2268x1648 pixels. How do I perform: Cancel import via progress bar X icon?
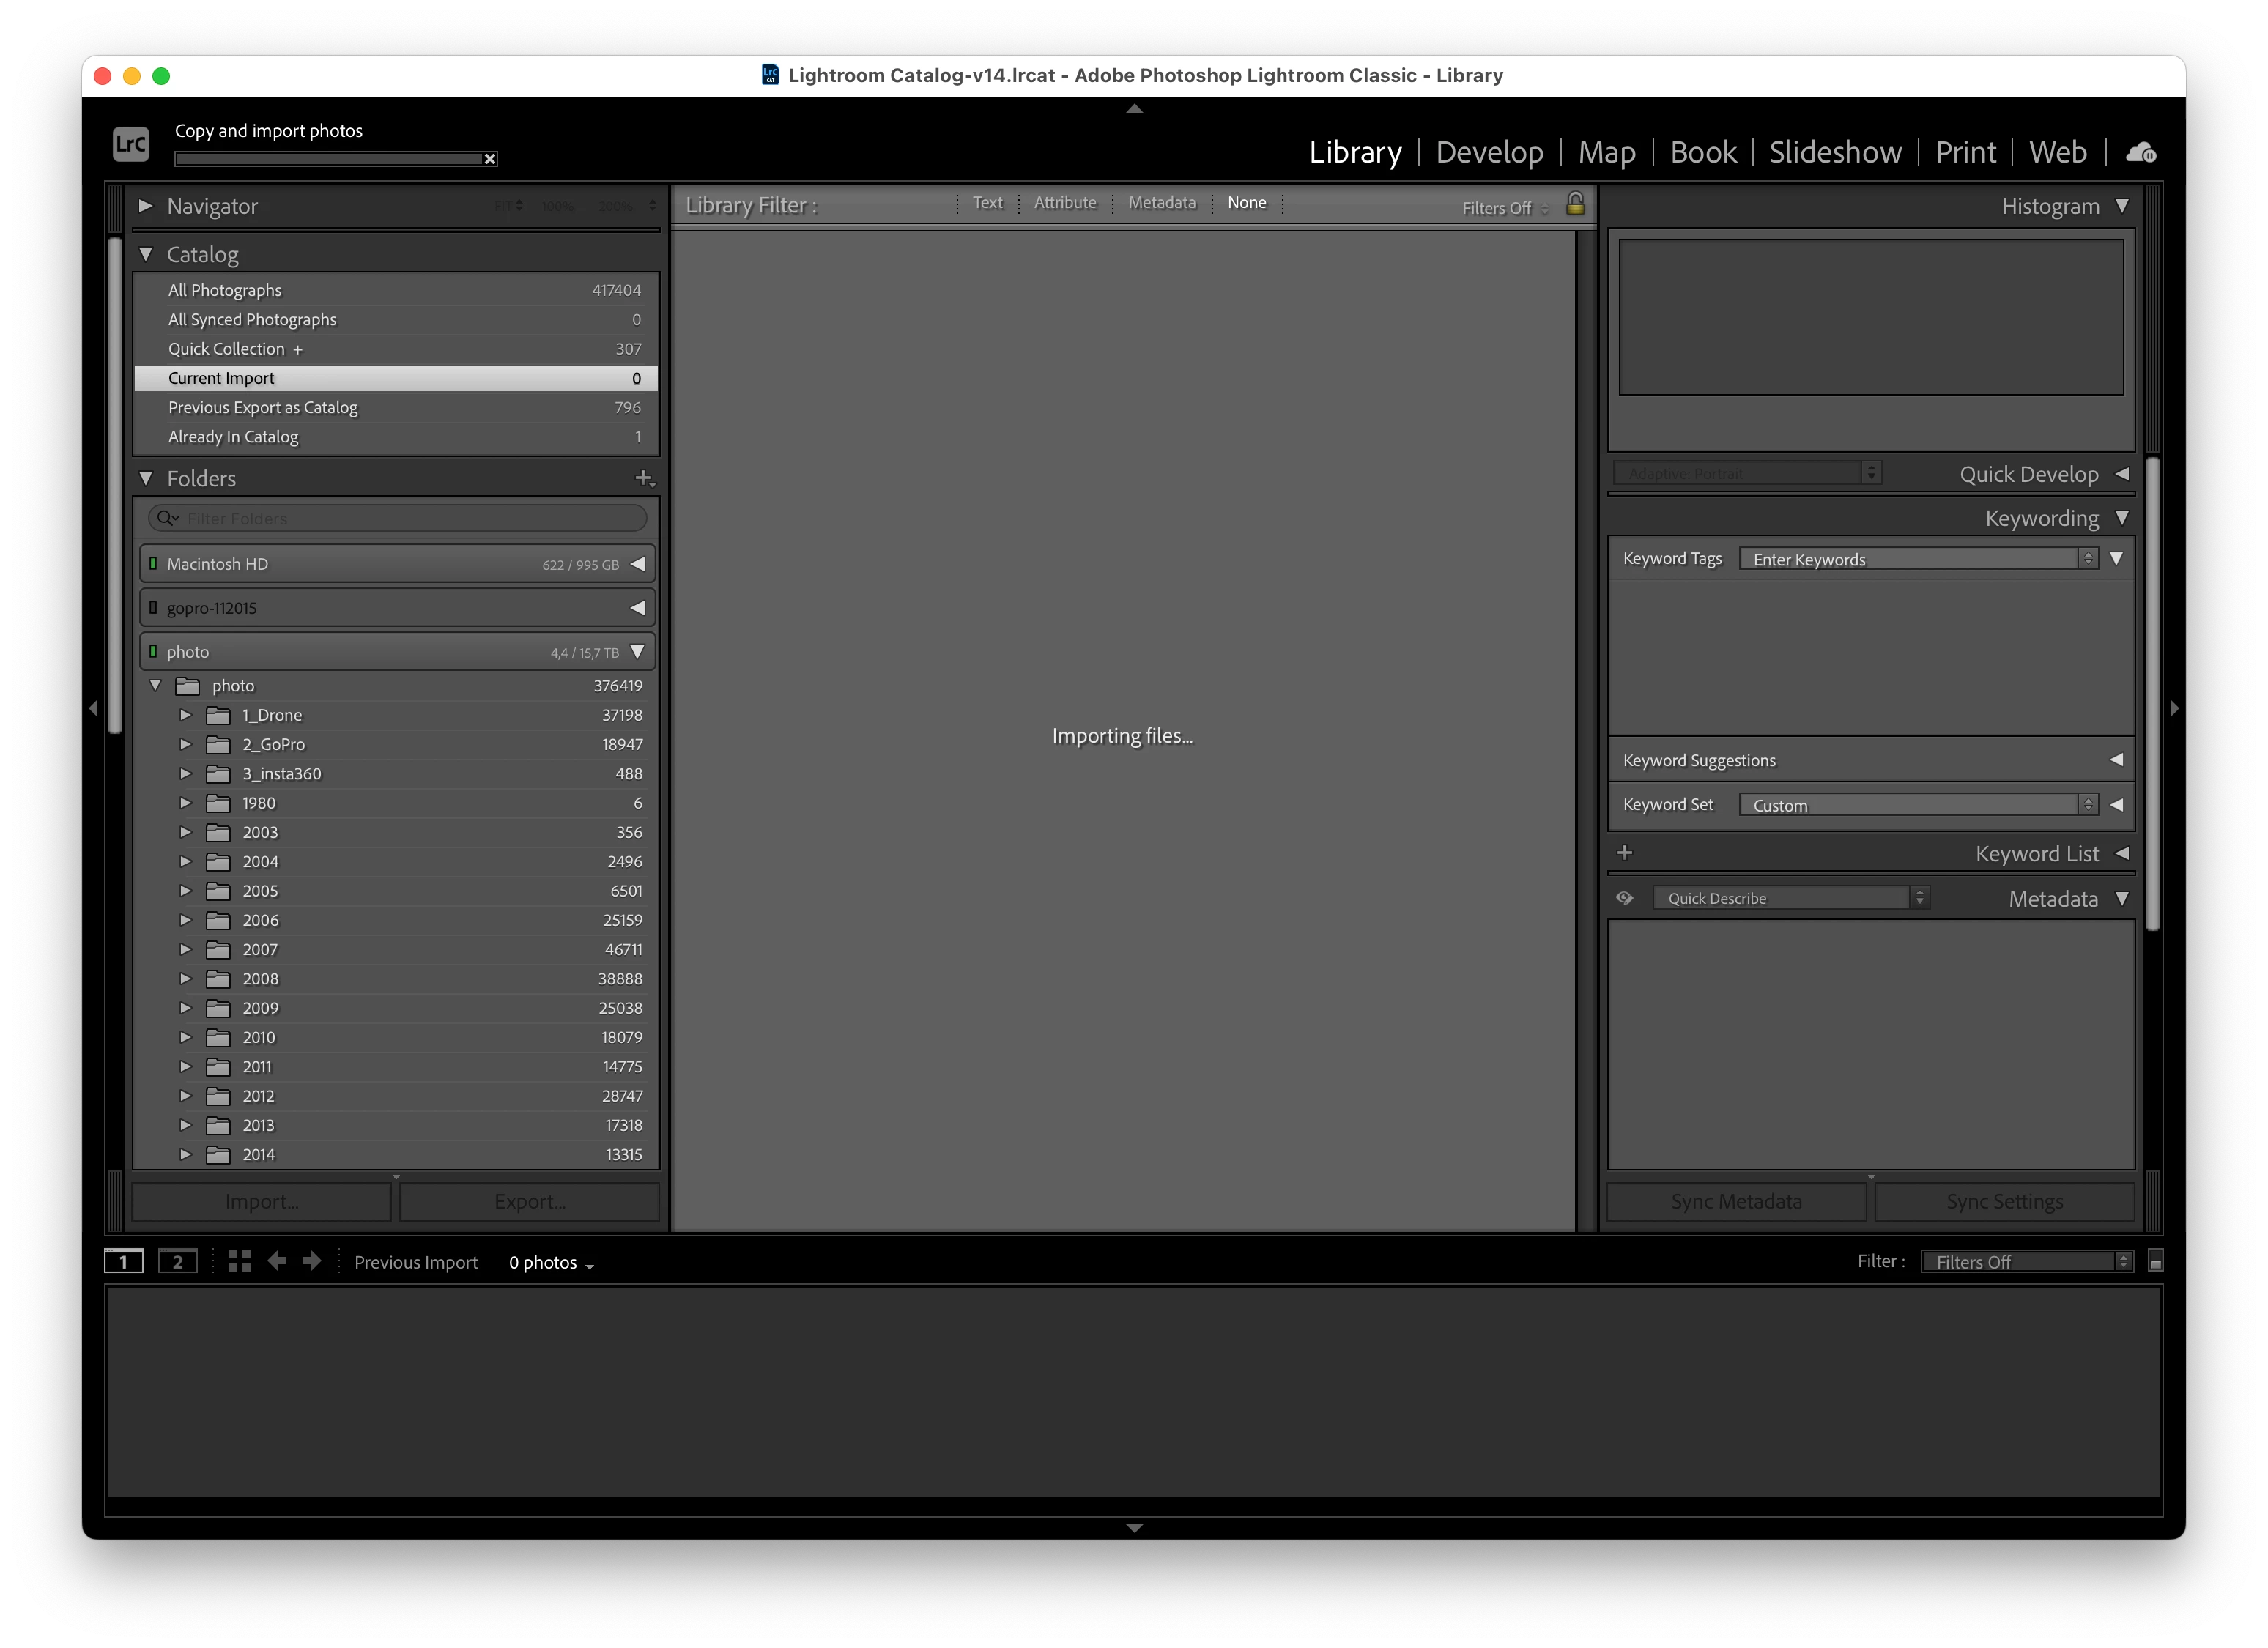(x=490, y=159)
